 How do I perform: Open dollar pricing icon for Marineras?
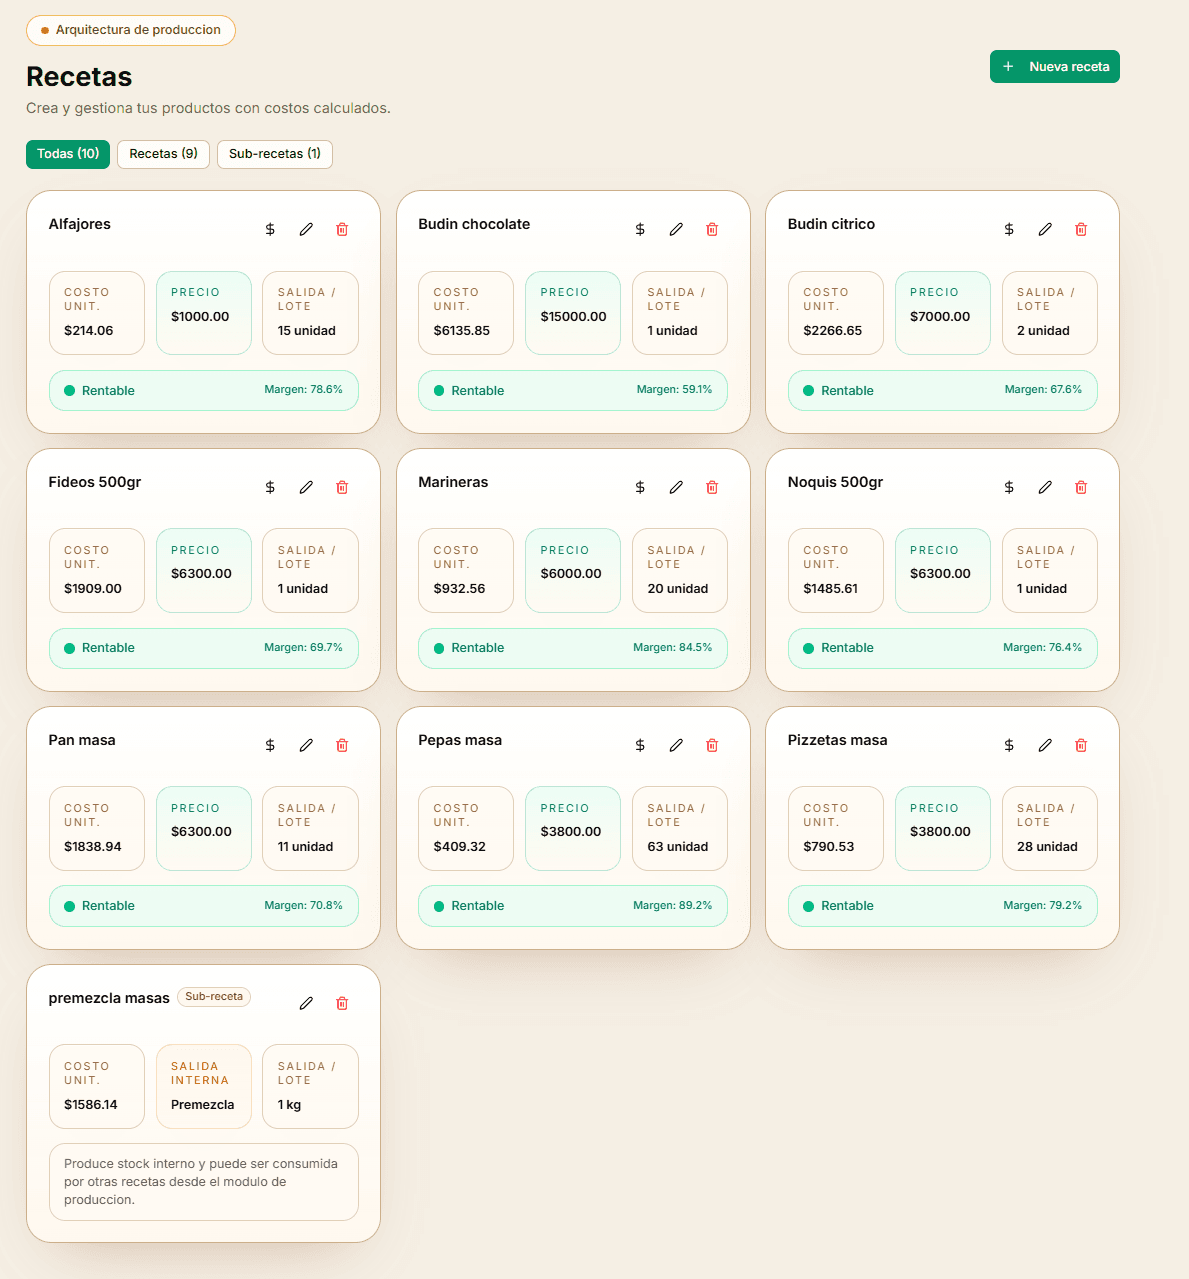click(x=640, y=487)
